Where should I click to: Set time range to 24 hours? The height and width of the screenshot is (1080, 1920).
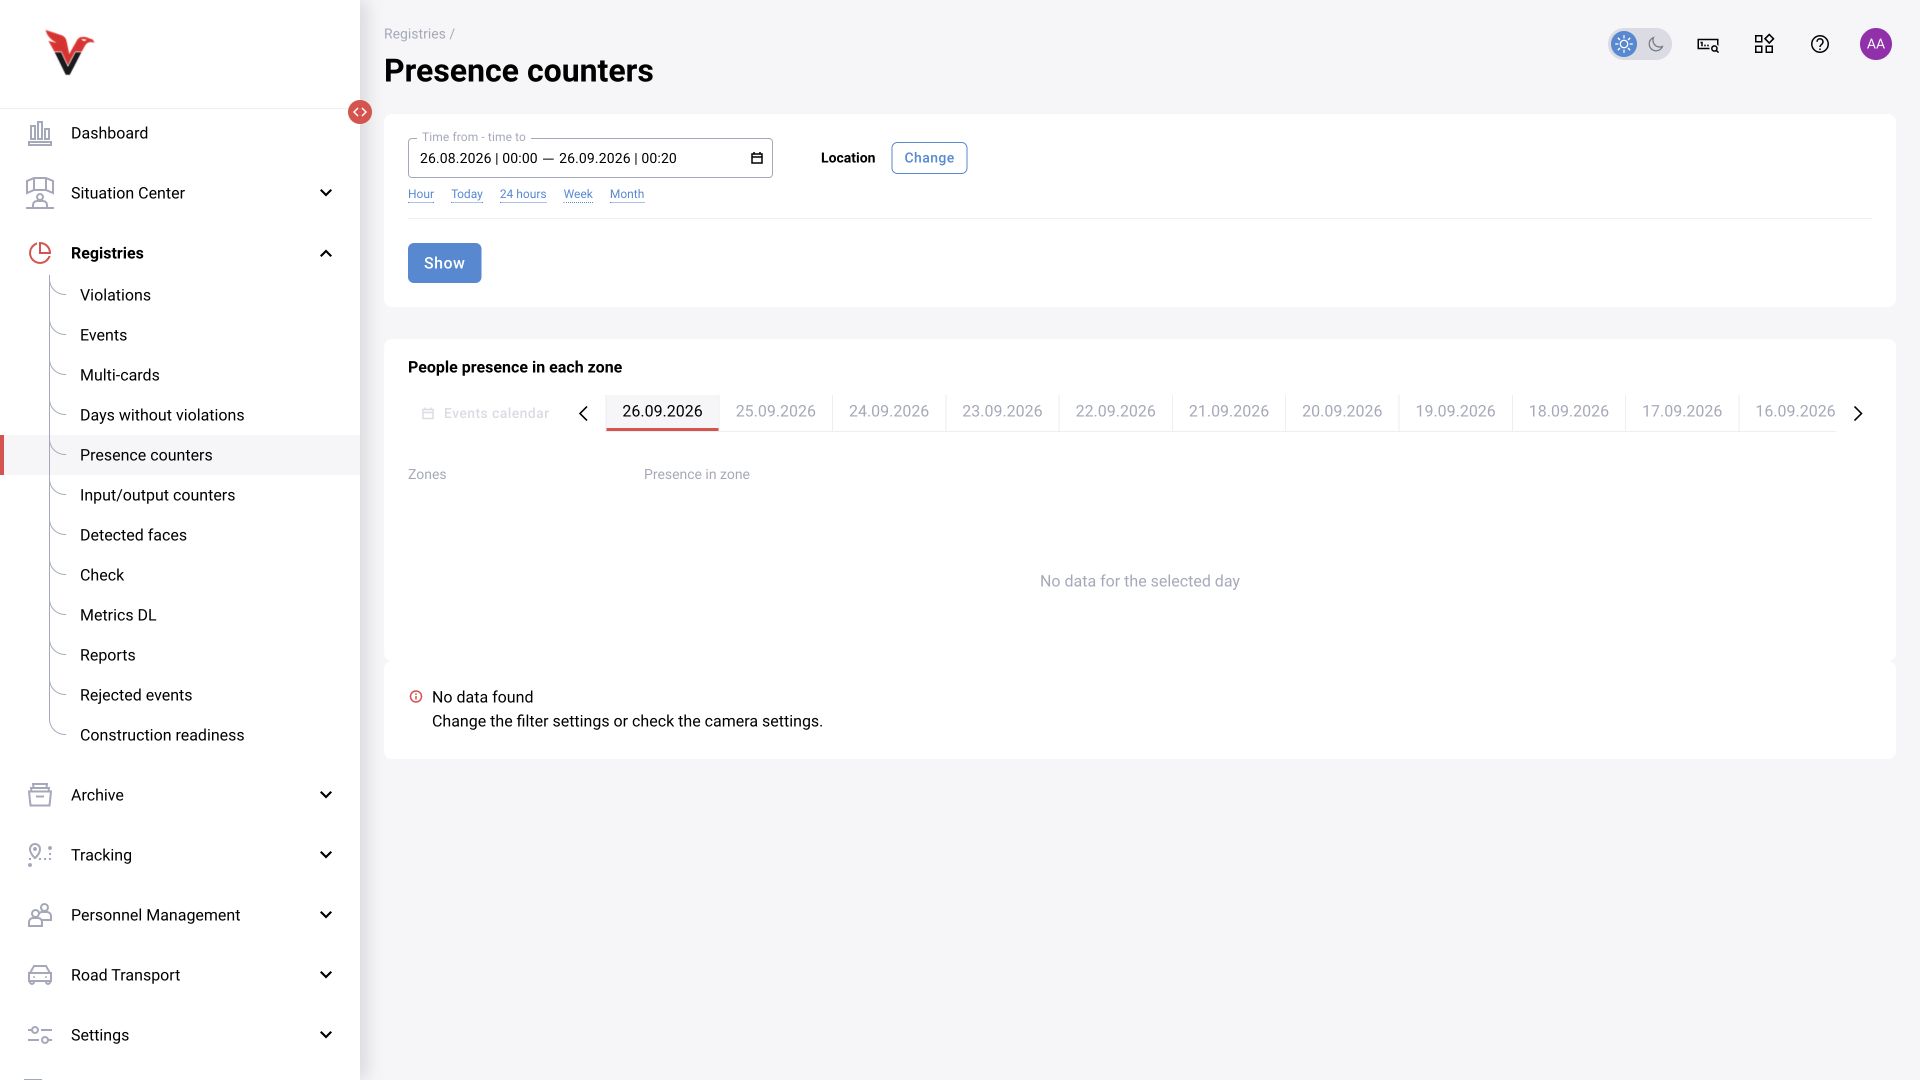(523, 194)
